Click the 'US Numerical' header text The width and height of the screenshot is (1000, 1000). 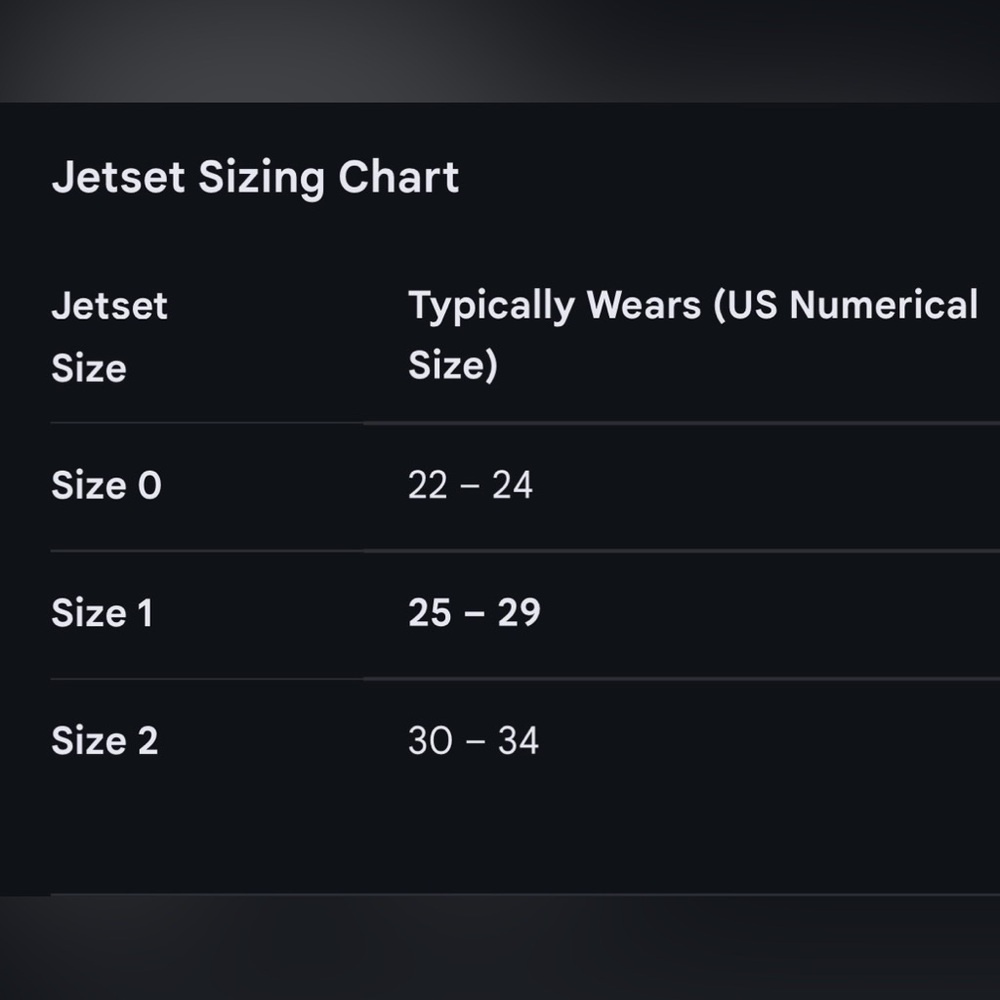(x=846, y=305)
